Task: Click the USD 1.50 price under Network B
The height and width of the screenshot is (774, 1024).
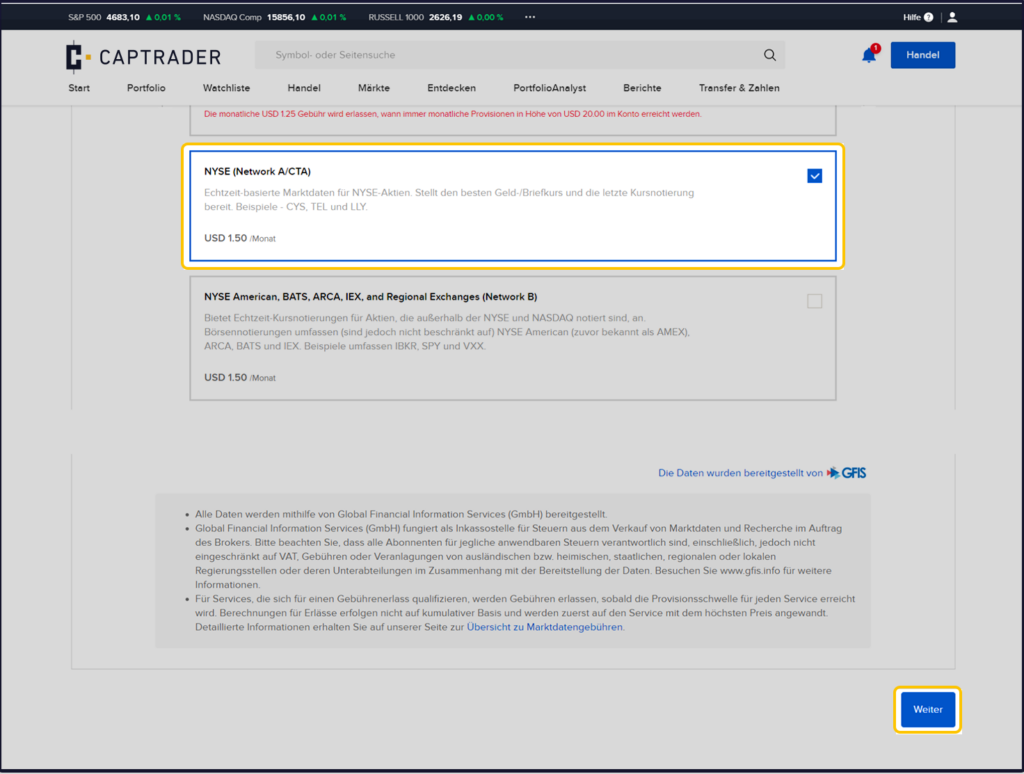Action: pos(240,378)
